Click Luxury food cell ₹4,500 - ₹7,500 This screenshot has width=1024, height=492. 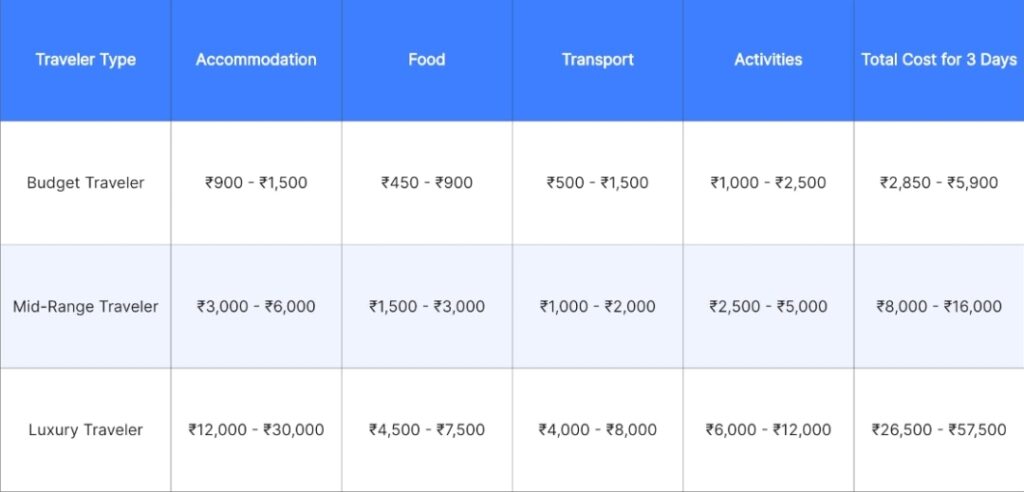pos(426,430)
